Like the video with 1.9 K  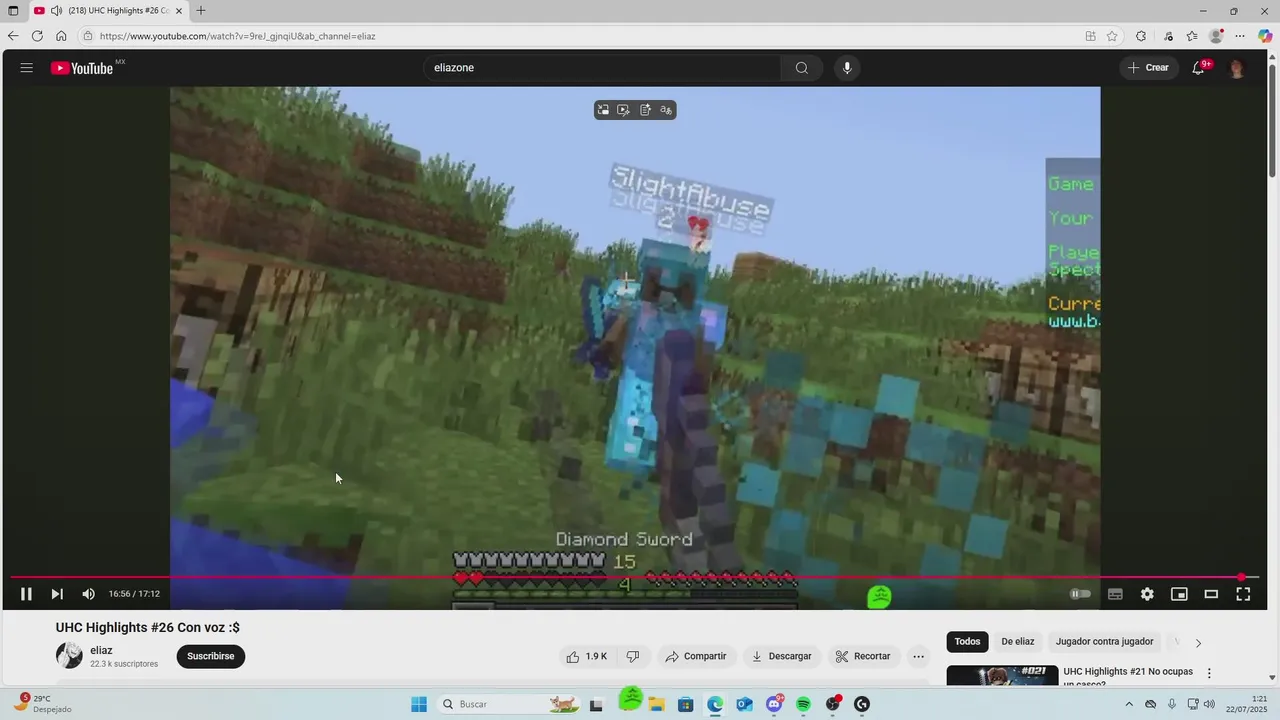pyautogui.click(x=587, y=656)
